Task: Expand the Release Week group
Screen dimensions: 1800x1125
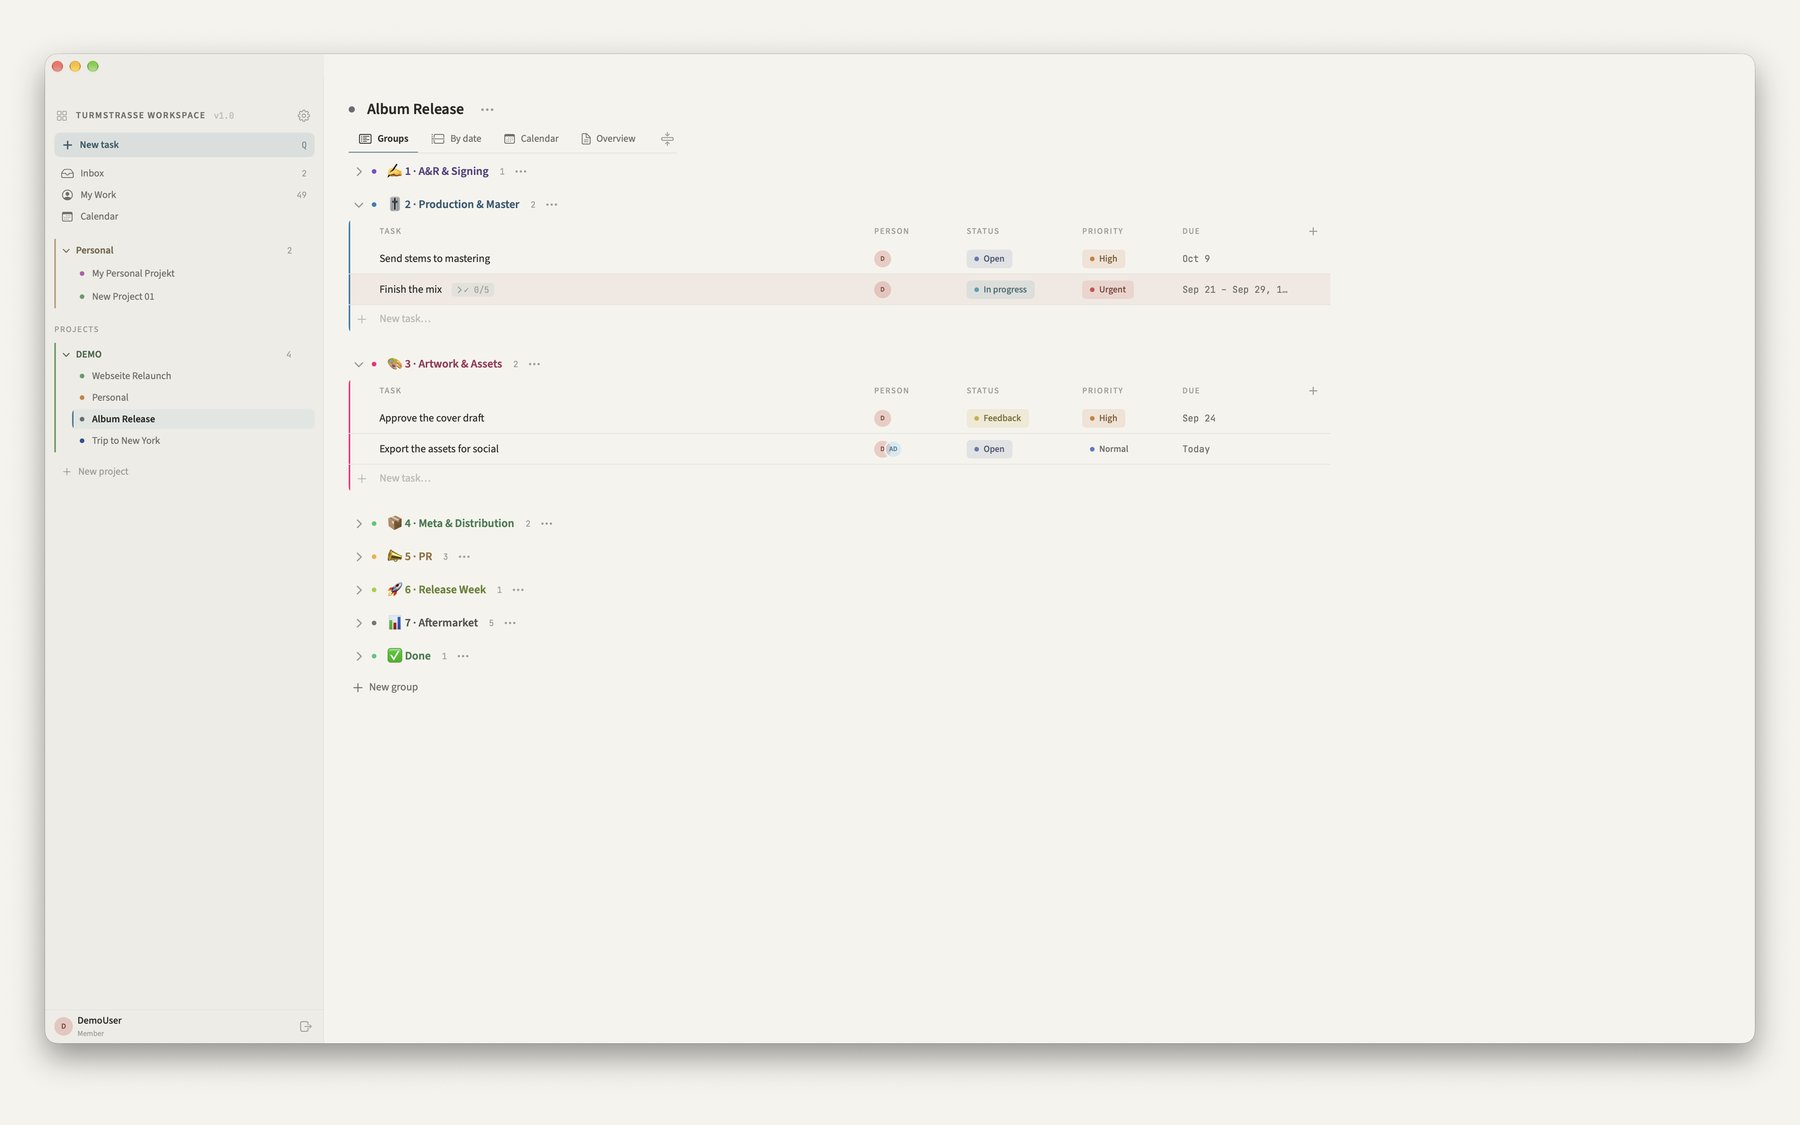Action: 359,590
